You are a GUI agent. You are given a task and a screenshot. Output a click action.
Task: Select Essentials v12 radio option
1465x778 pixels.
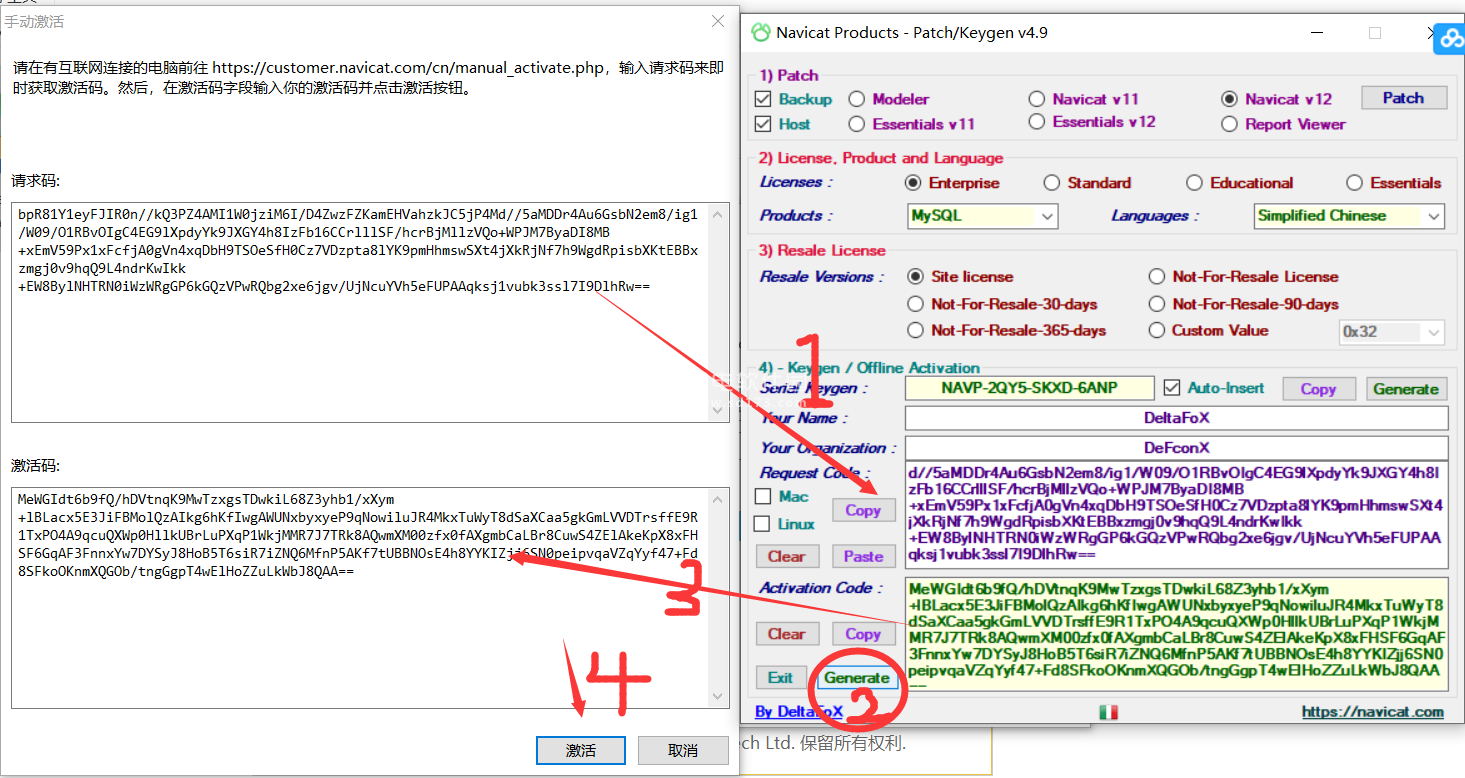[x=1037, y=122]
